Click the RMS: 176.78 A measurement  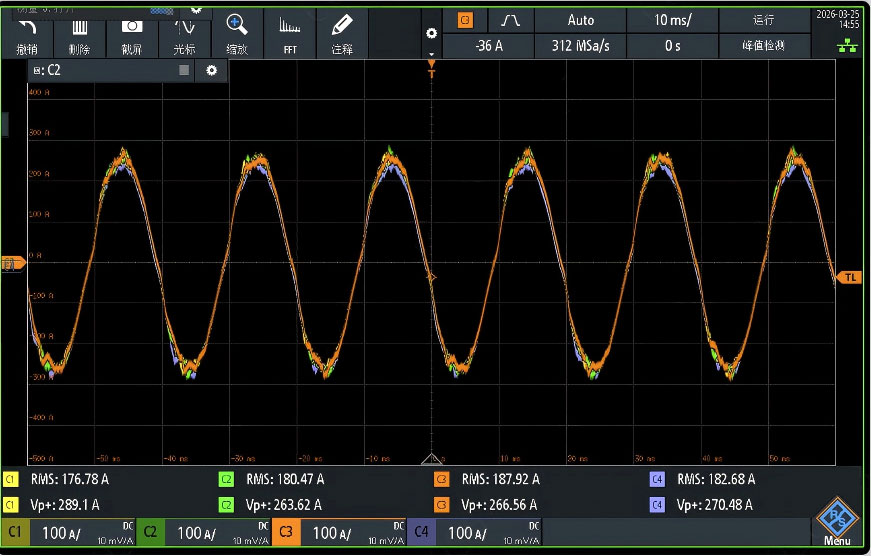point(69,479)
